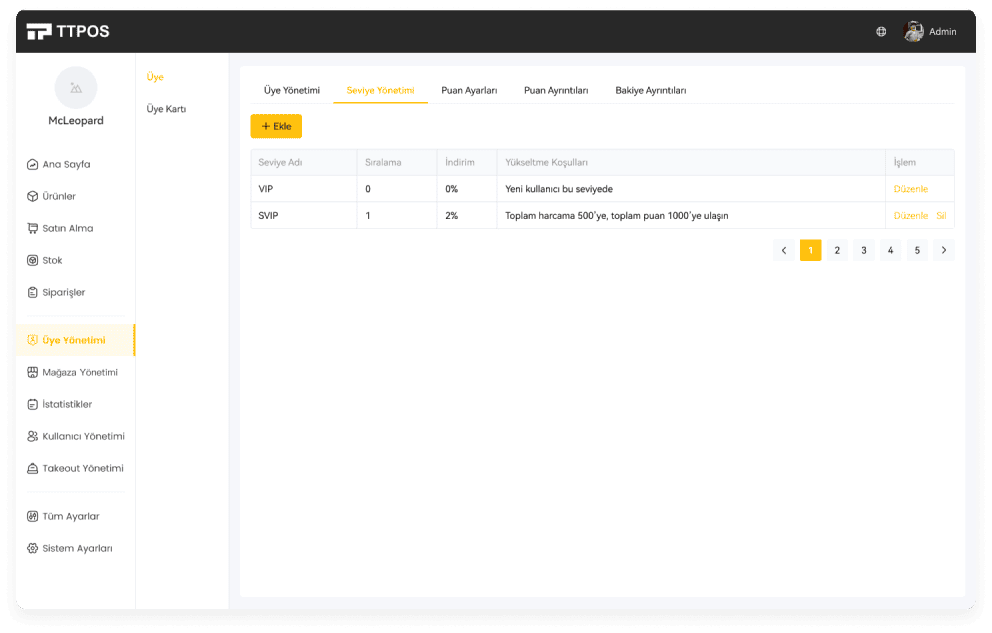Open Sistem Ayarları label
The height and width of the screenshot is (633, 992).
click(77, 549)
